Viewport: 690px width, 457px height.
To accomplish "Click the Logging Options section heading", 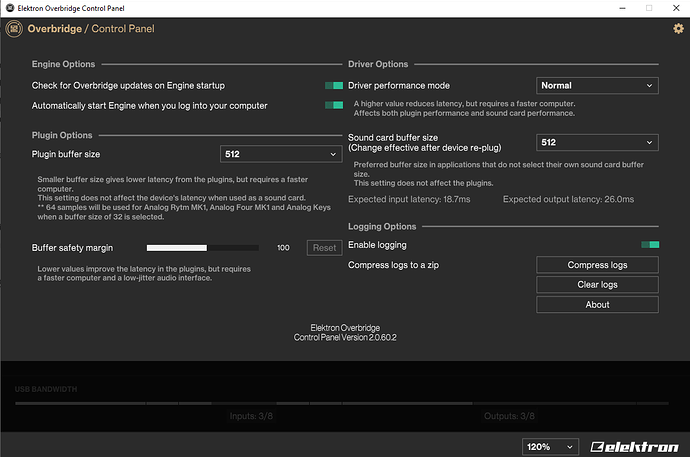I will pyautogui.click(x=382, y=227).
